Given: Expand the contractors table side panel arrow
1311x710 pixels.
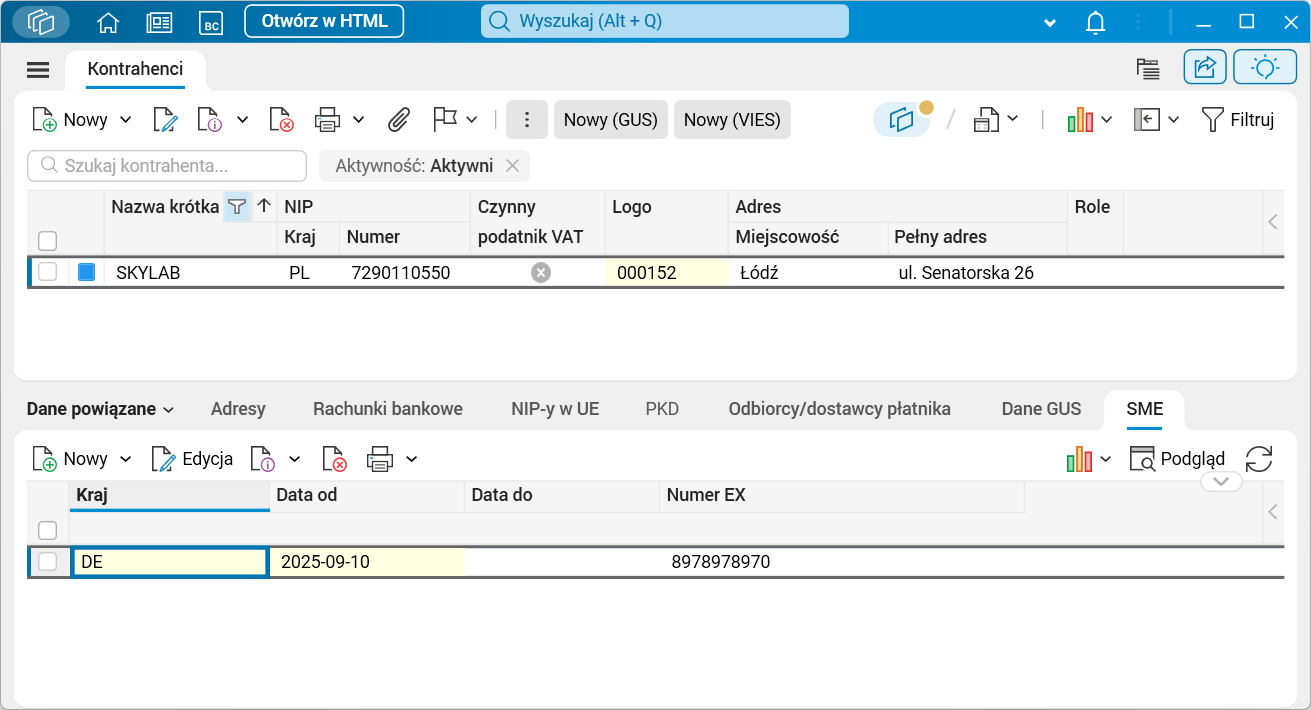Looking at the screenshot, I should coord(1273,222).
